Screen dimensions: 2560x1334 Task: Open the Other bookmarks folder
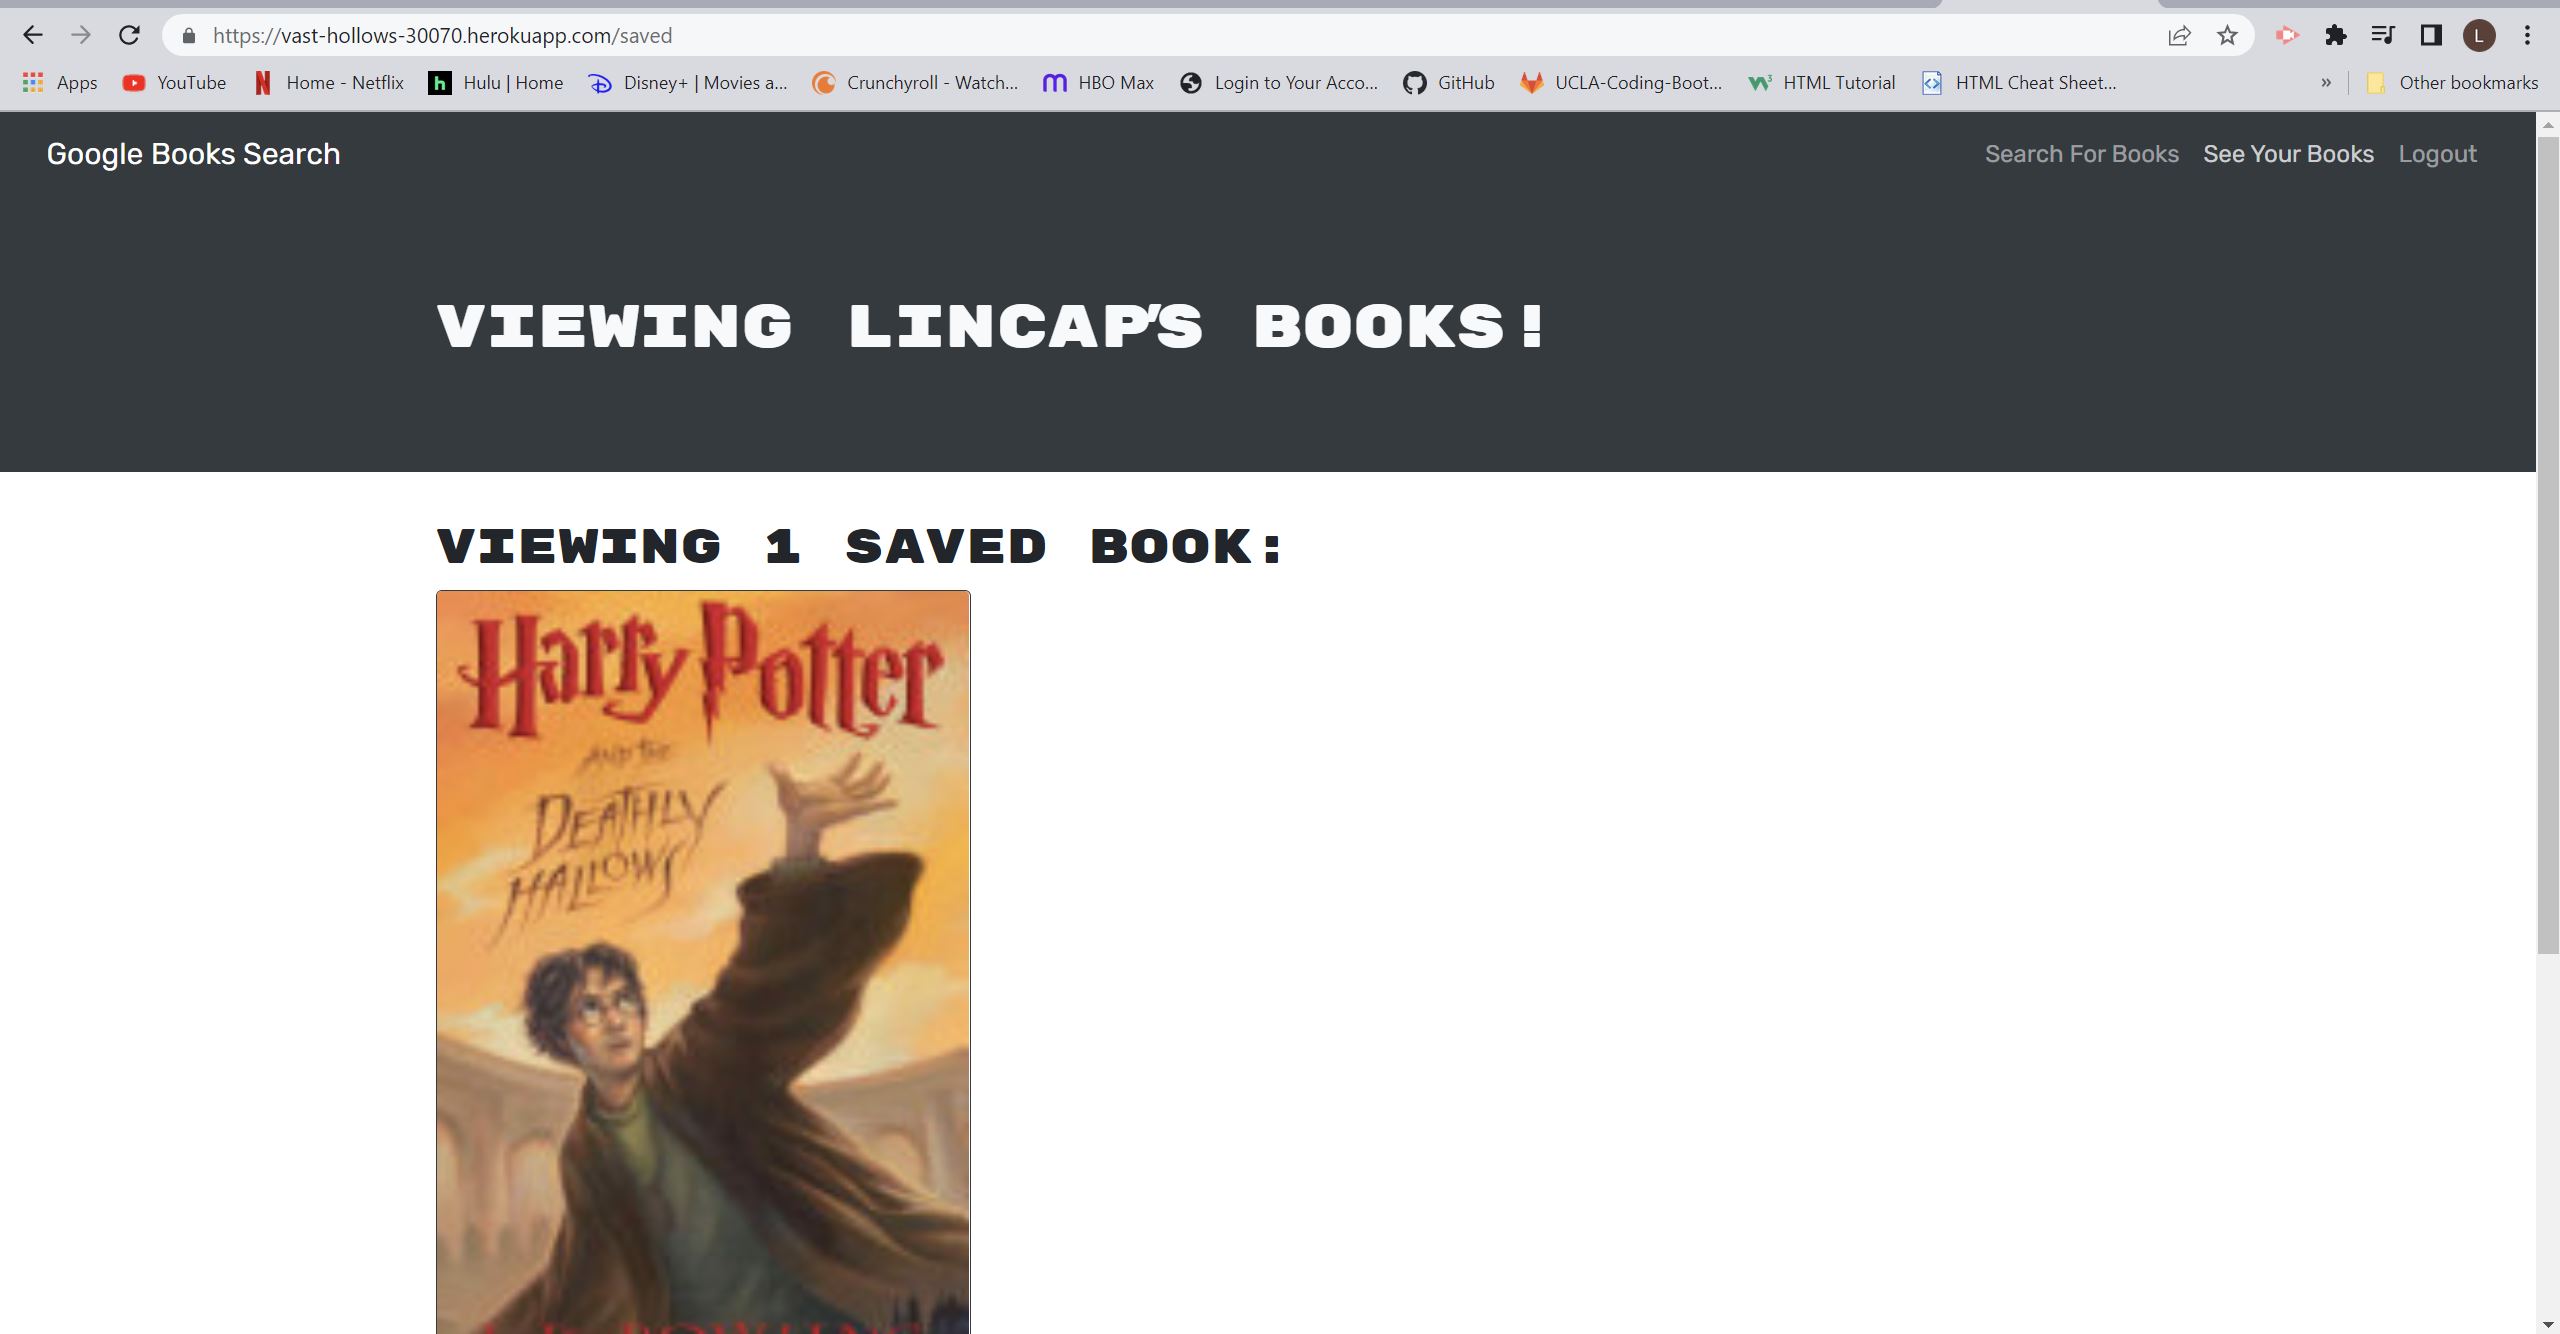pyautogui.click(x=2452, y=83)
